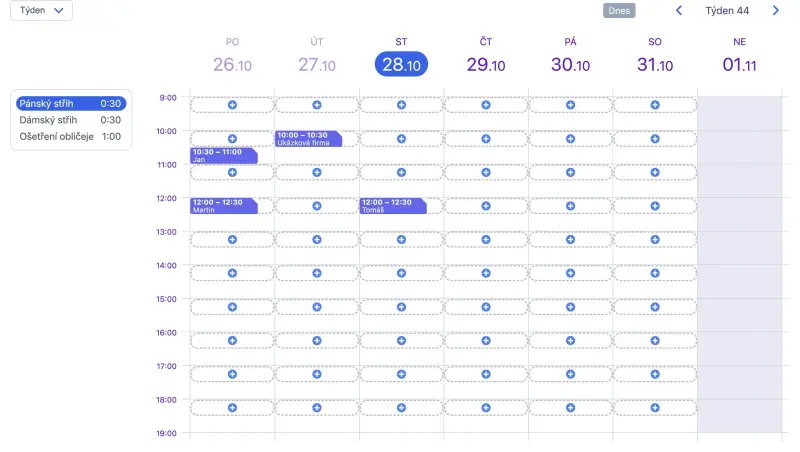Open the Týden view dropdown

41,10
